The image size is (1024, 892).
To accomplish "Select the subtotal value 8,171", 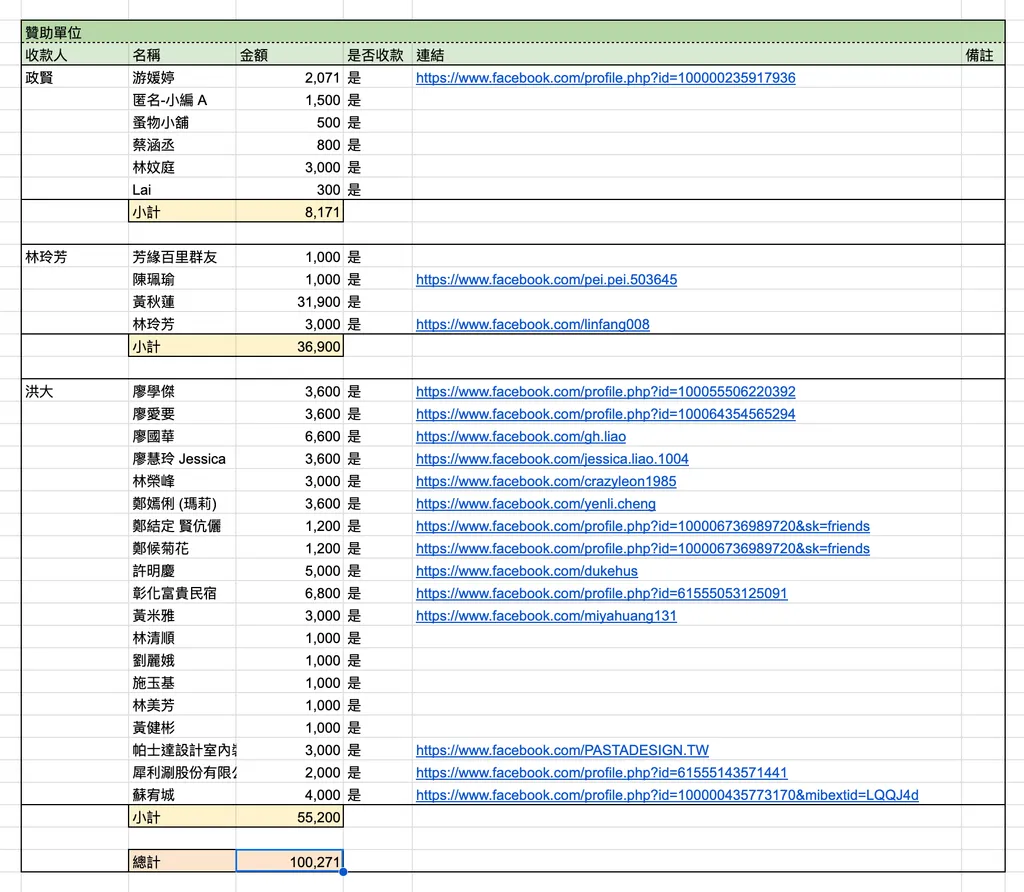I will coord(289,212).
